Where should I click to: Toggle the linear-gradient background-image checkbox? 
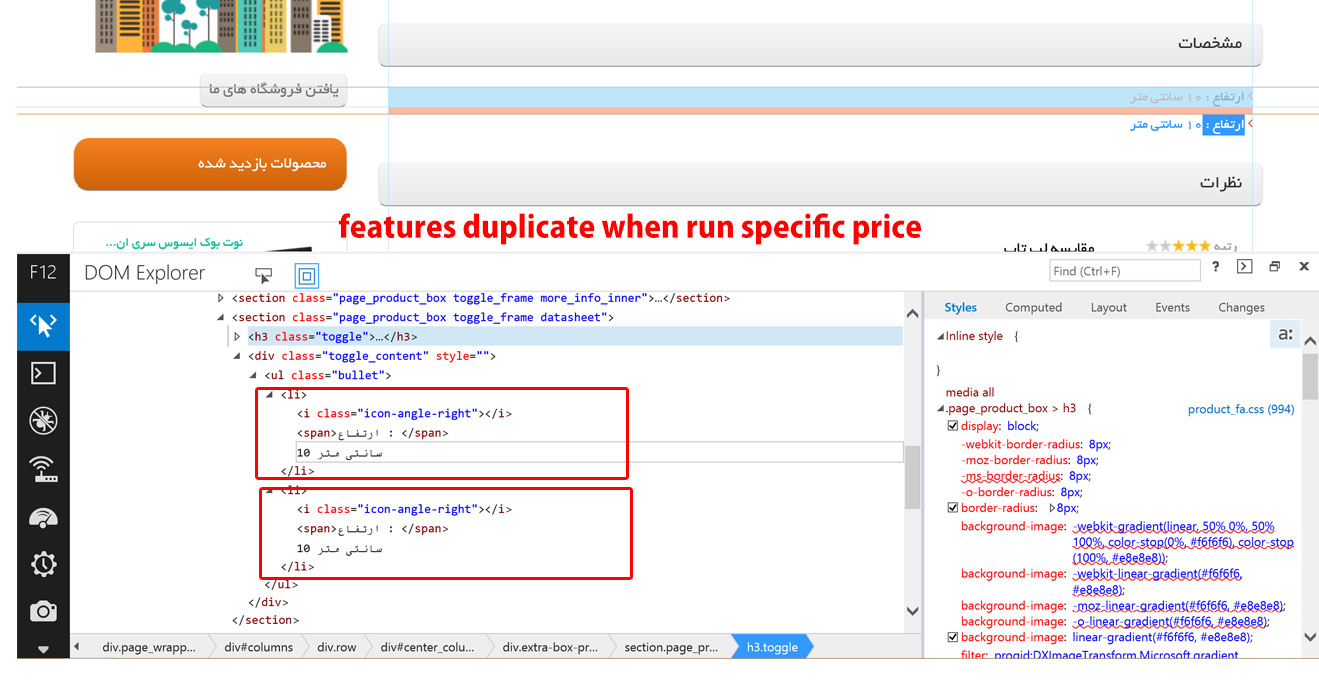click(x=953, y=637)
